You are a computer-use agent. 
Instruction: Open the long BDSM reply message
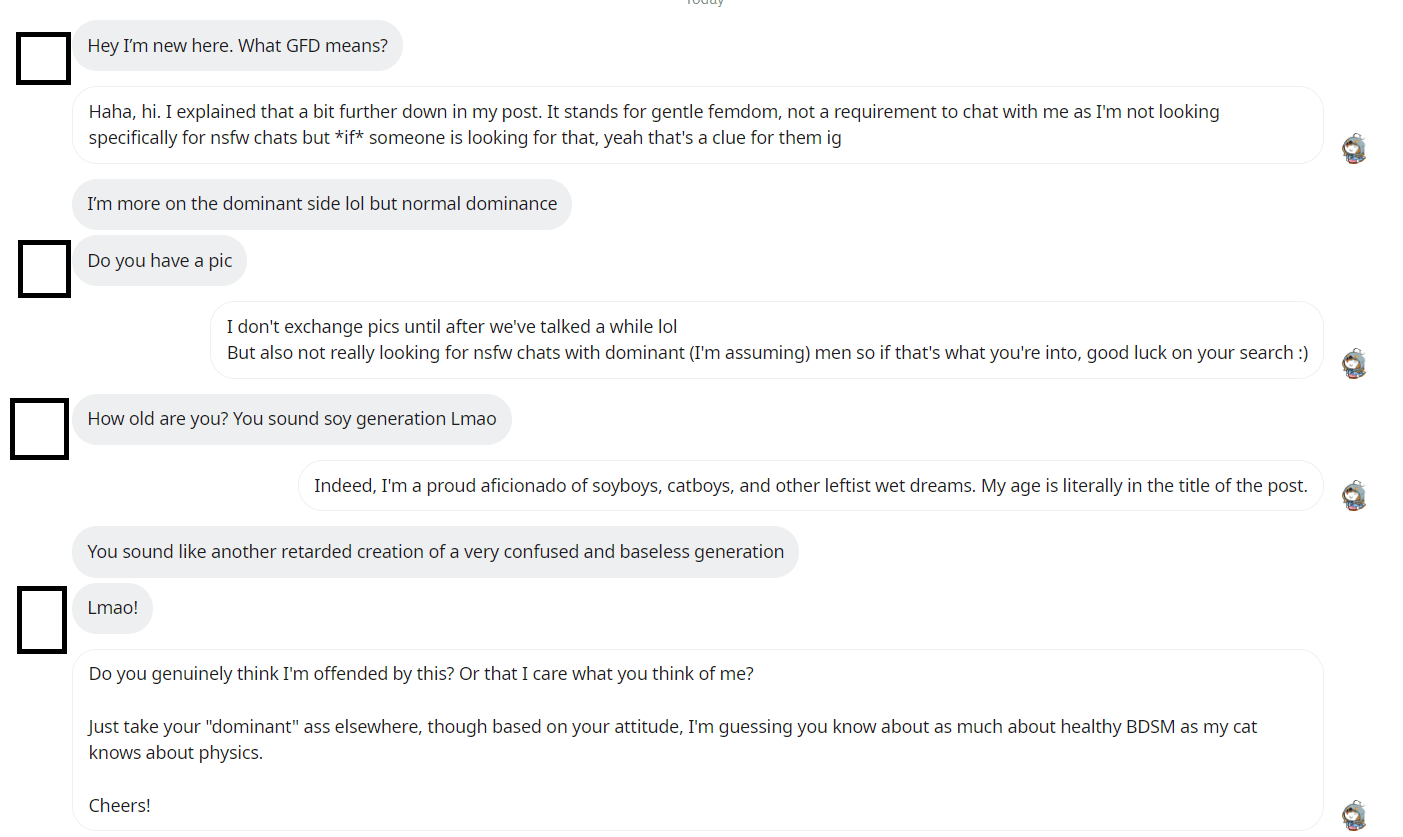697,739
